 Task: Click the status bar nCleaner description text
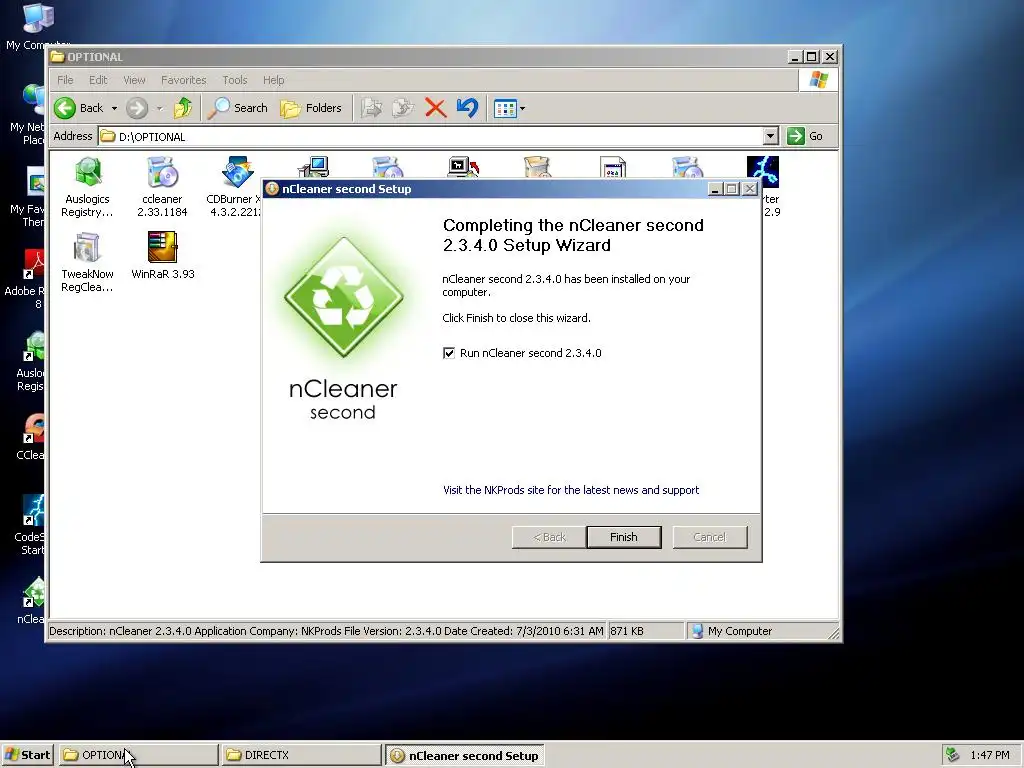[x=327, y=631]
